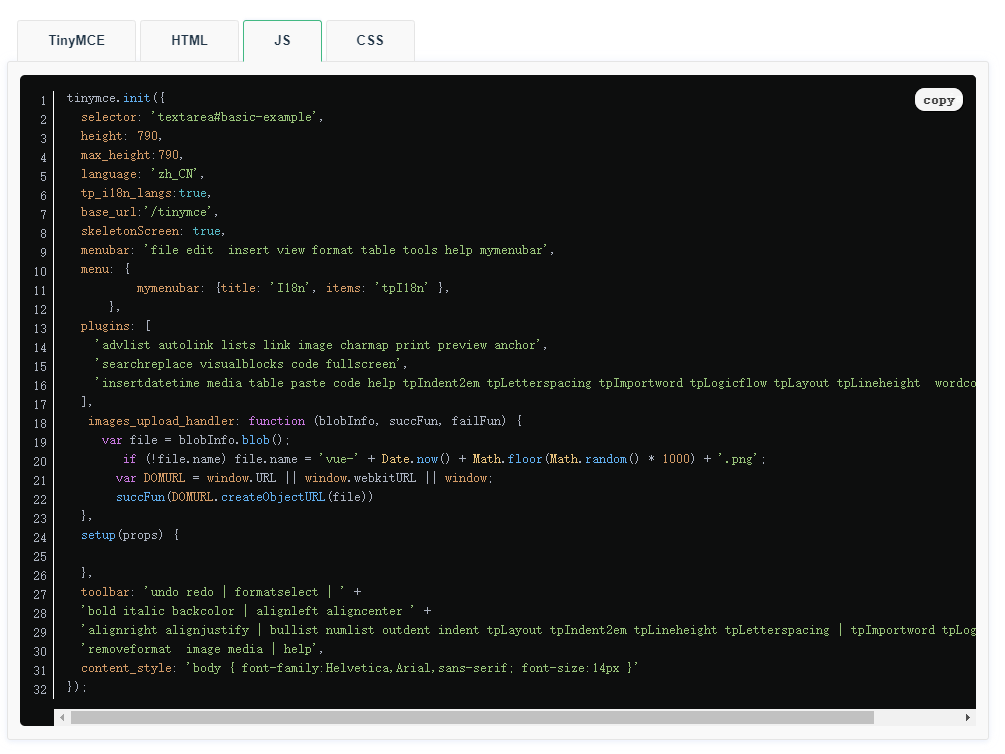
Task: Click the language 'zh_CN' line
Action: click(142, 174)
